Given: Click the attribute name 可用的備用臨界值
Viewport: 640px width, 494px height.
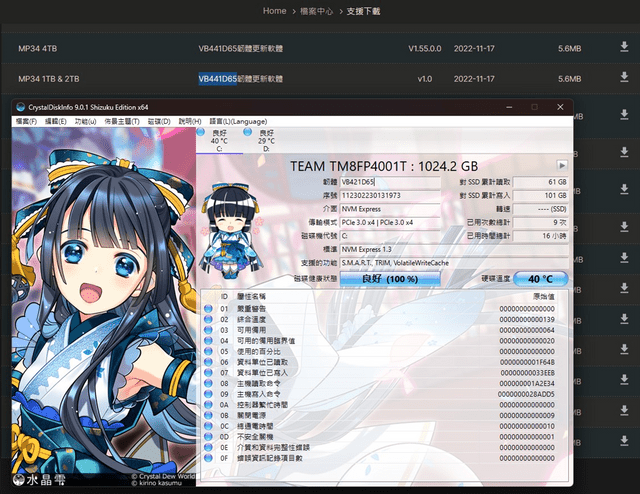Looking at the screenshot, I should [x=266, y=340].
